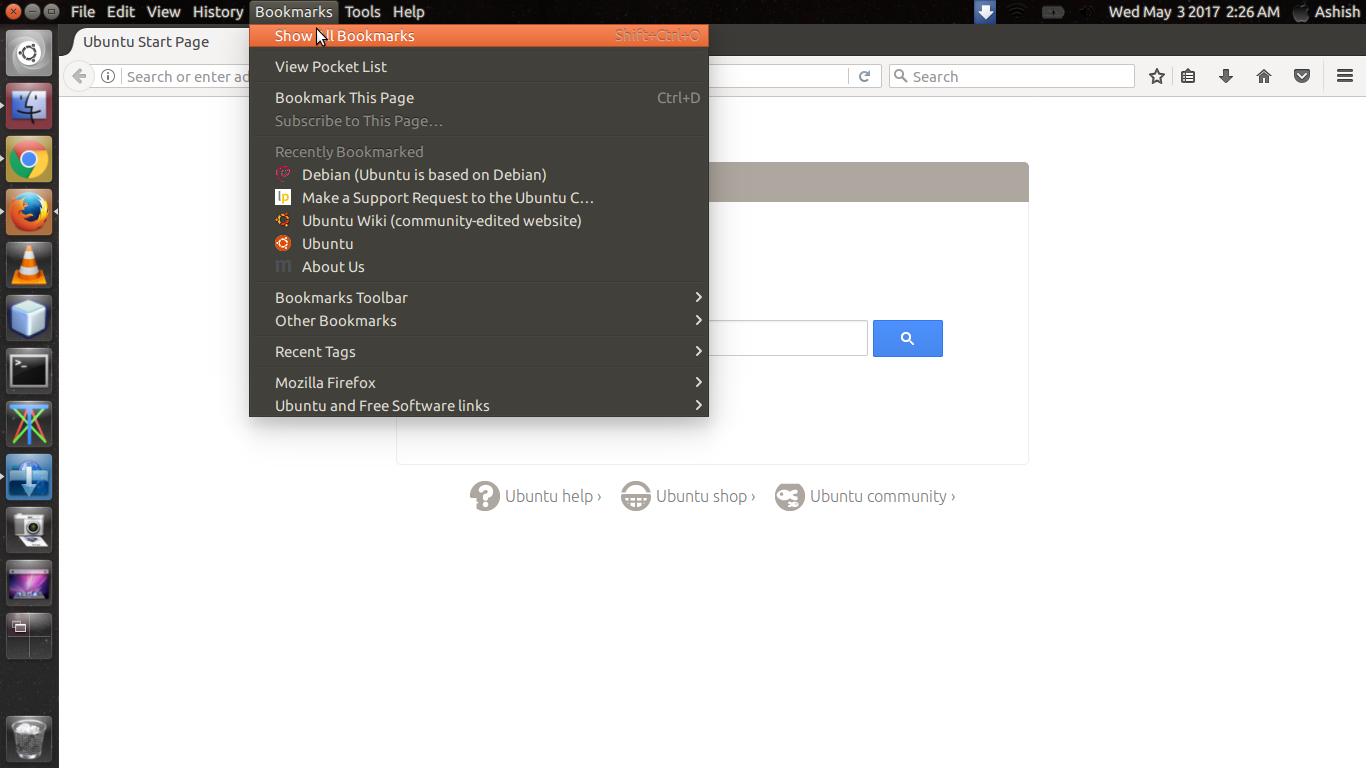1366x768 pixels.
Task: Open Ubuntu Wiki bookmark
Action: (x=479, y=221)
